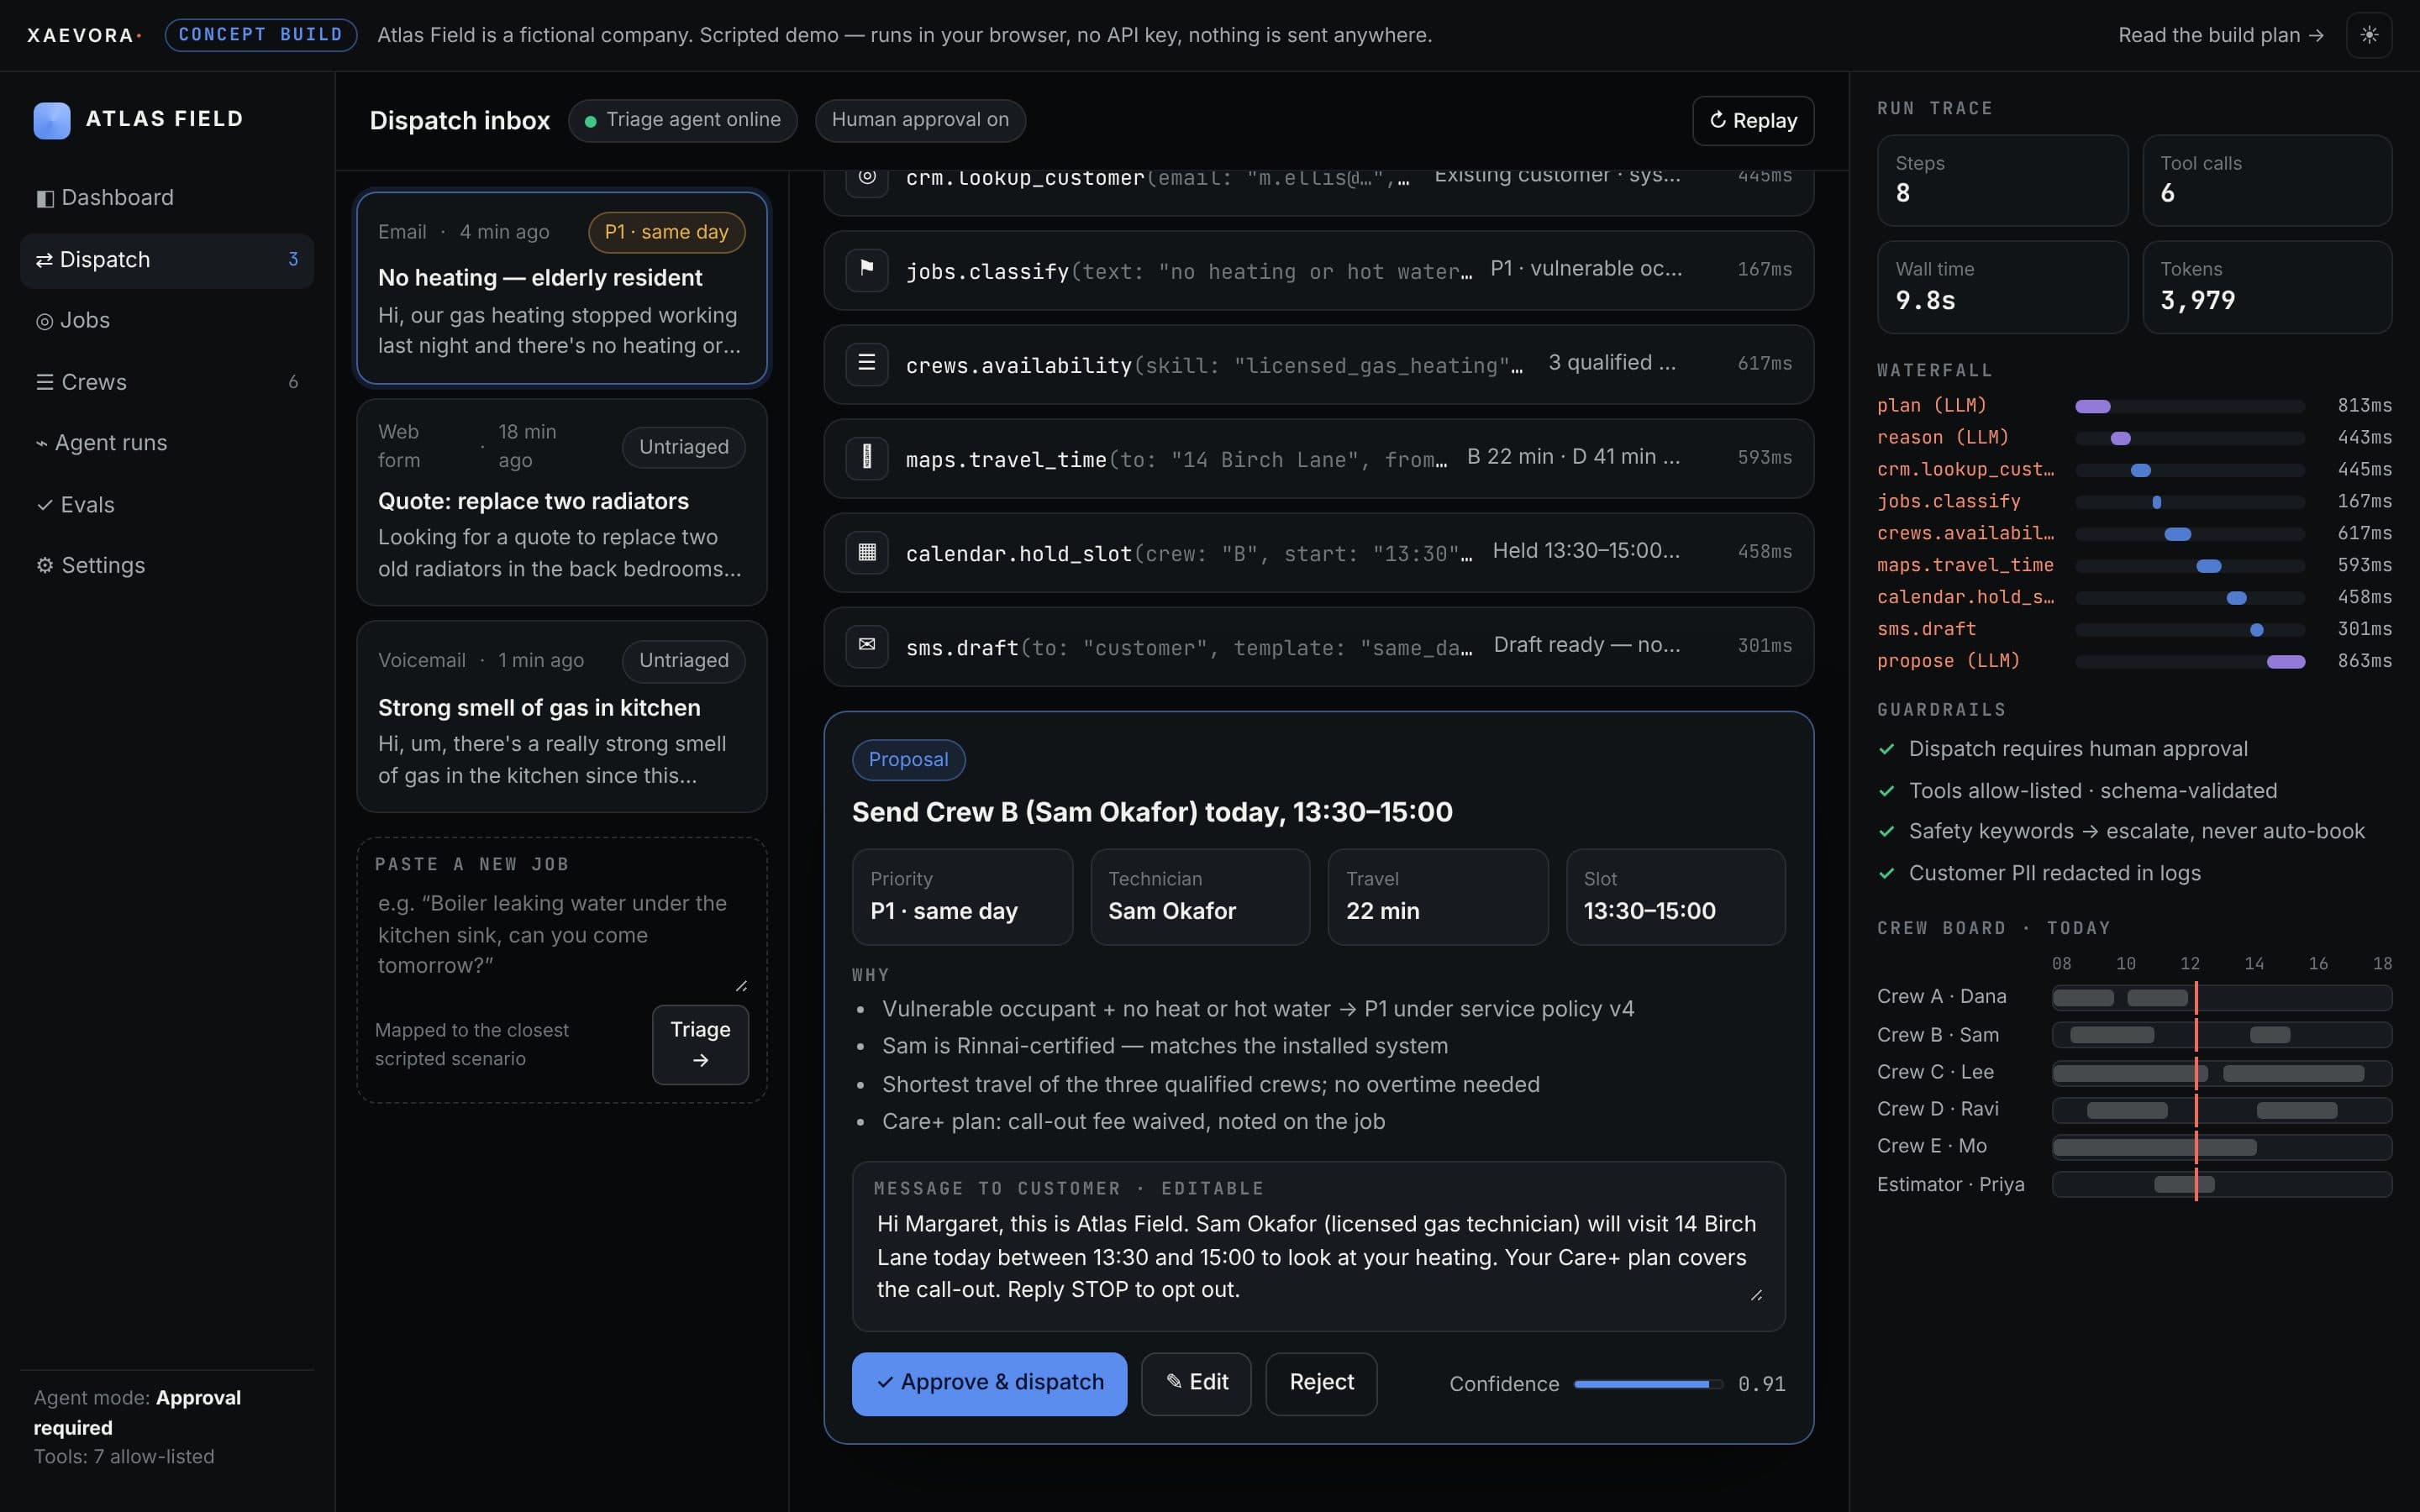
Task: Click the Edit proposal button
Action: pos(1196,1383)
